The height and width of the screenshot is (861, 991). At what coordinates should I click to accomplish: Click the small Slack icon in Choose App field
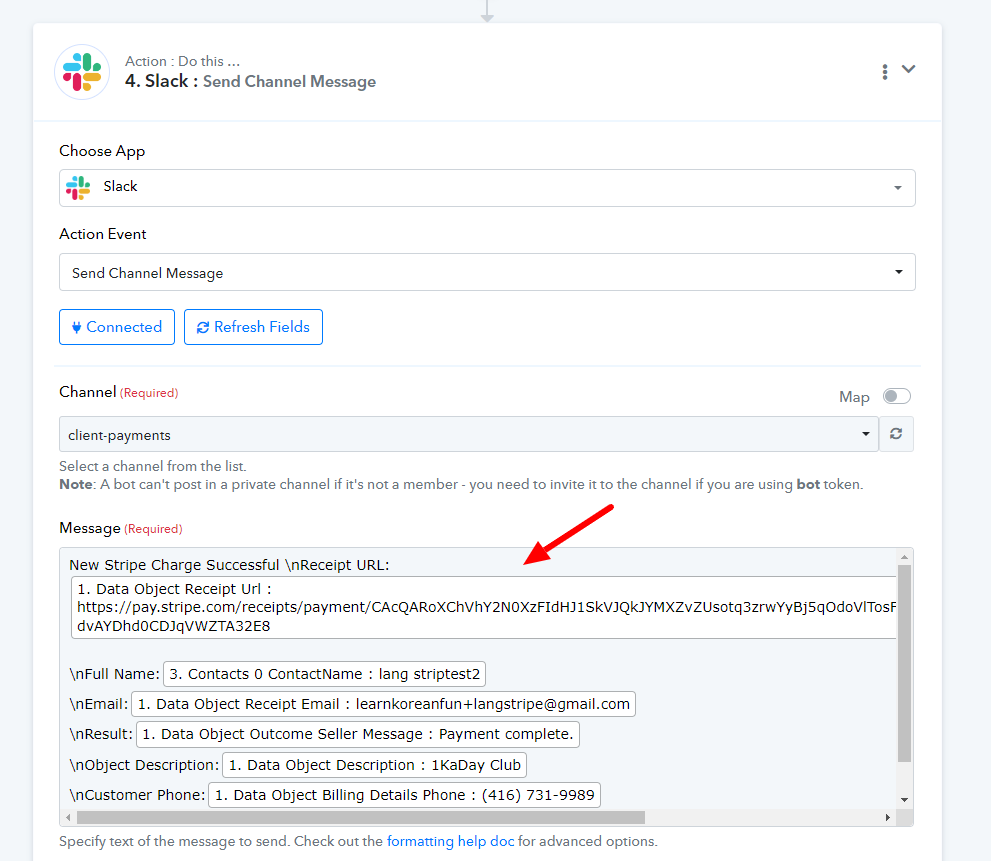[78, 188]
